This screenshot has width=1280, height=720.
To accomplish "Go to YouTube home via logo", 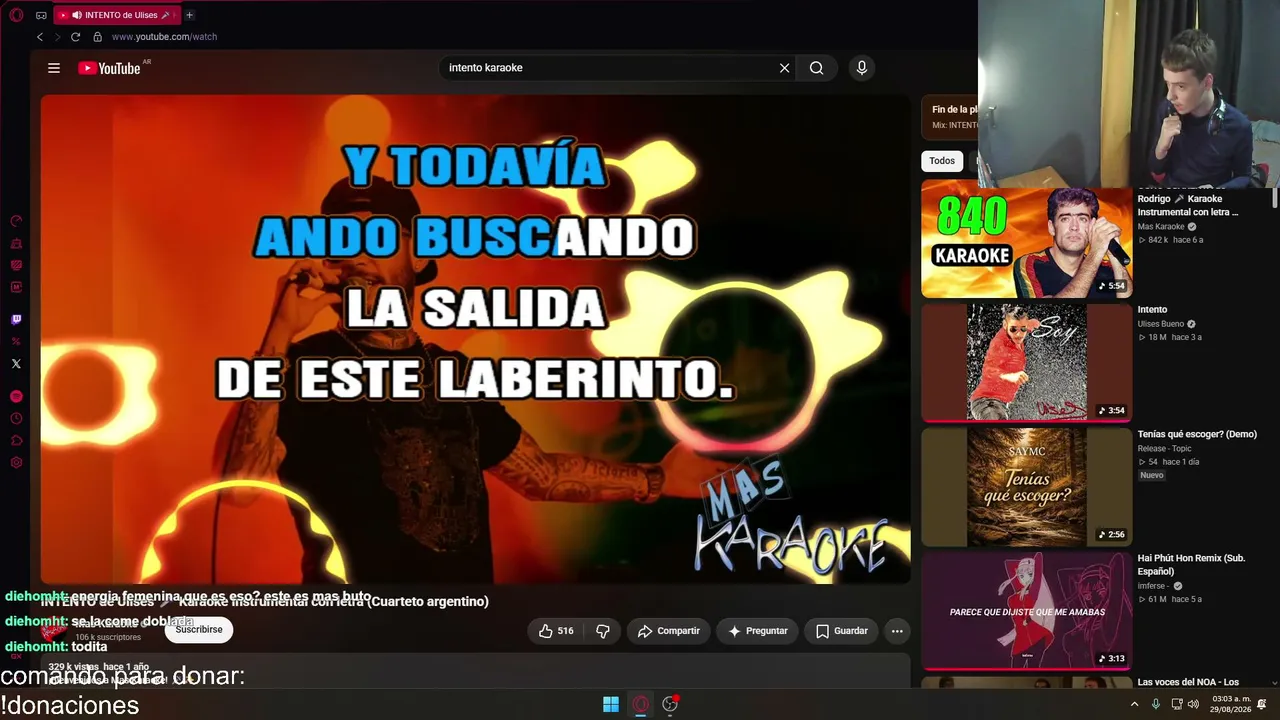I will coord(109,68).
